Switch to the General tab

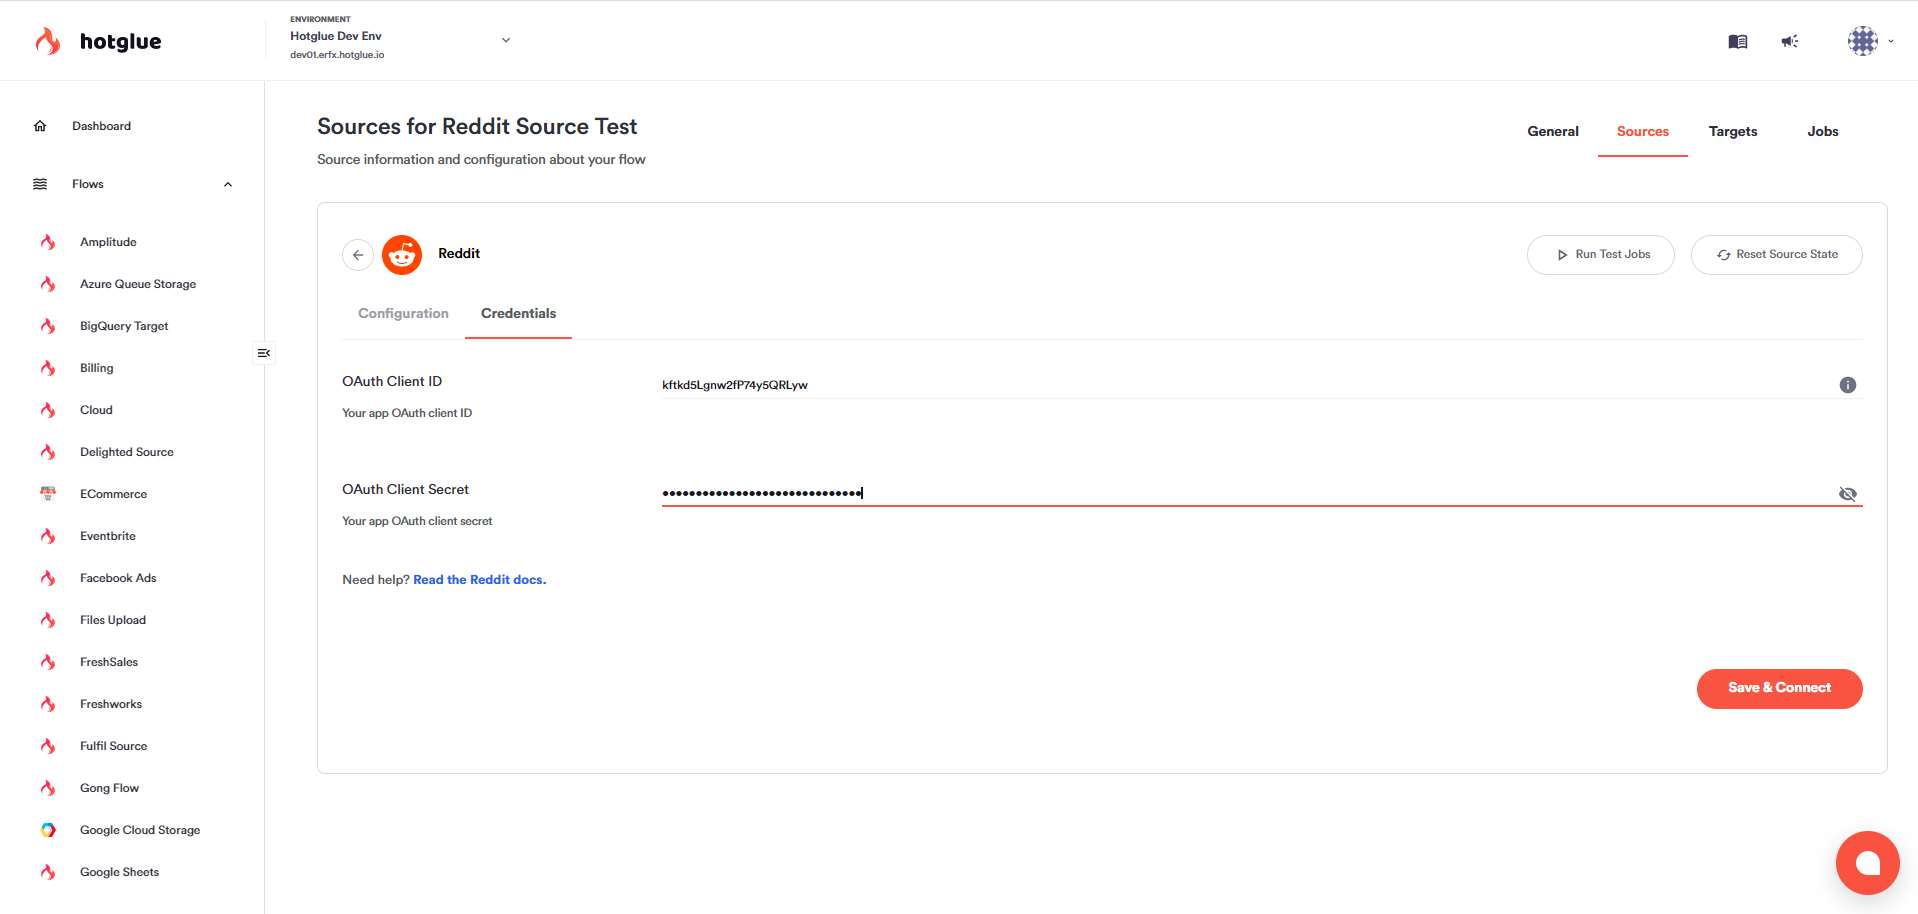1553,131
